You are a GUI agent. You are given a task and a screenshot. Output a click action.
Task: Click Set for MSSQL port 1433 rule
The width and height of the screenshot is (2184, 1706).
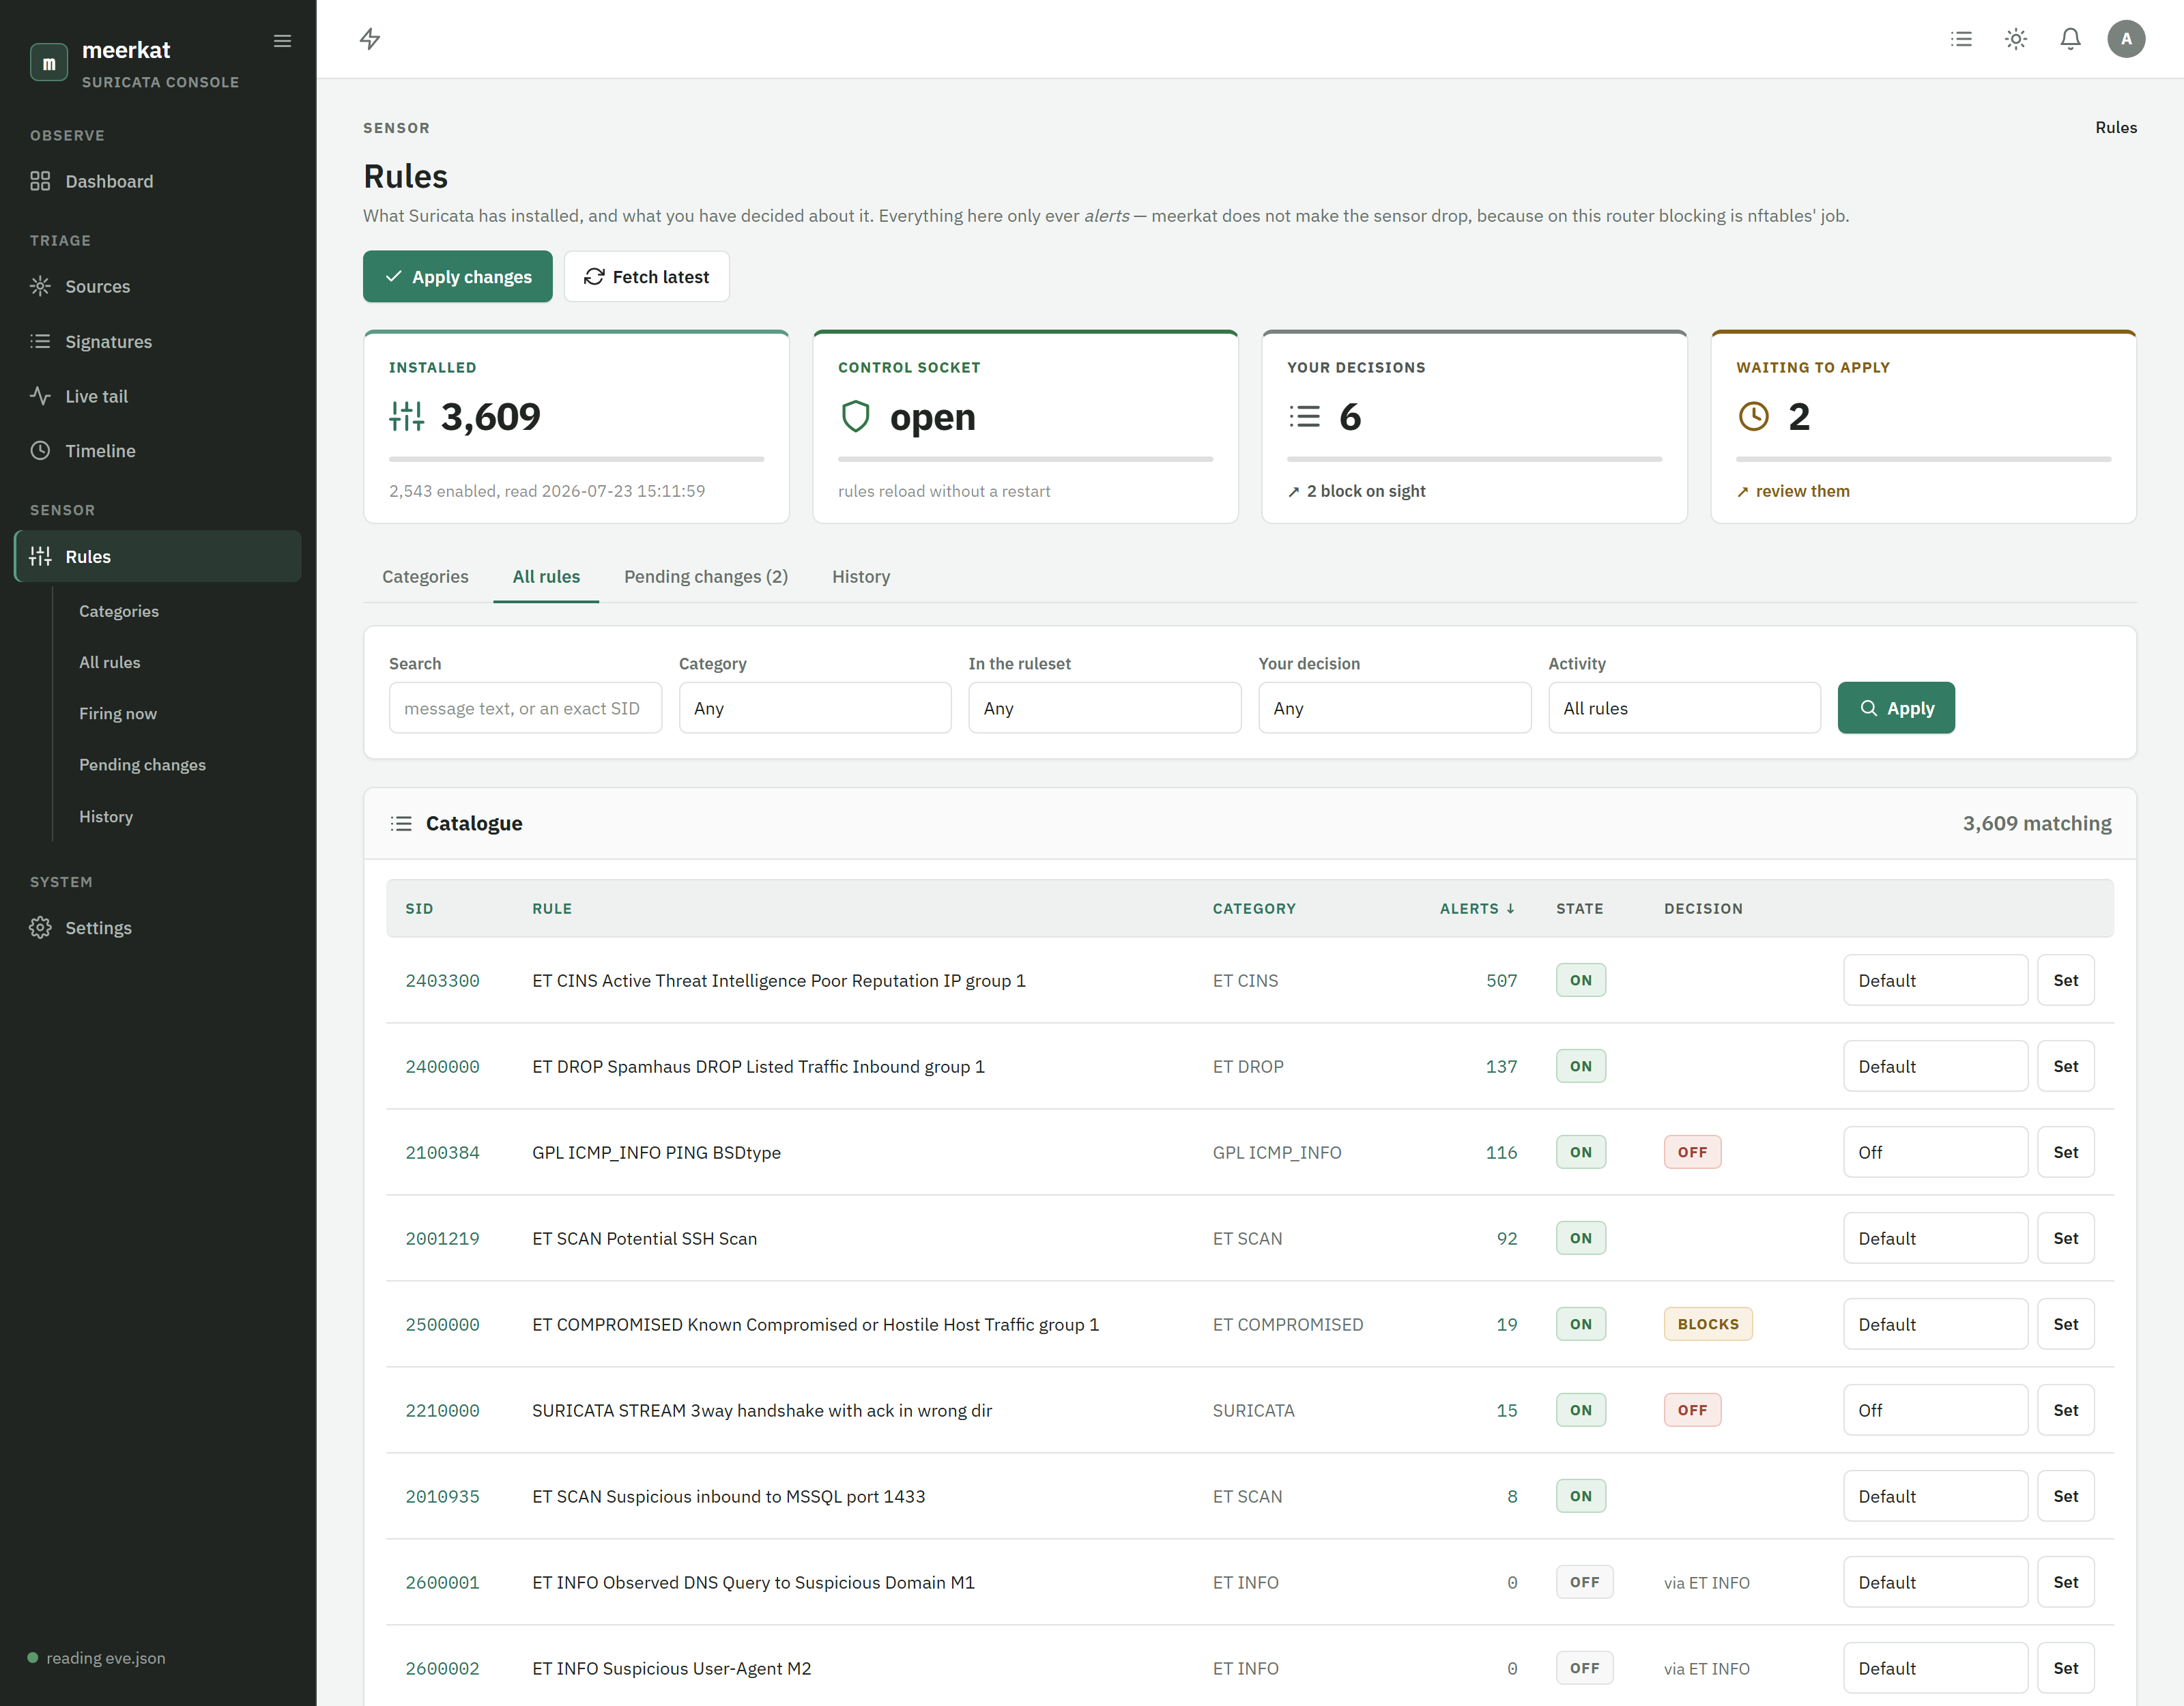[2066, 1496]
